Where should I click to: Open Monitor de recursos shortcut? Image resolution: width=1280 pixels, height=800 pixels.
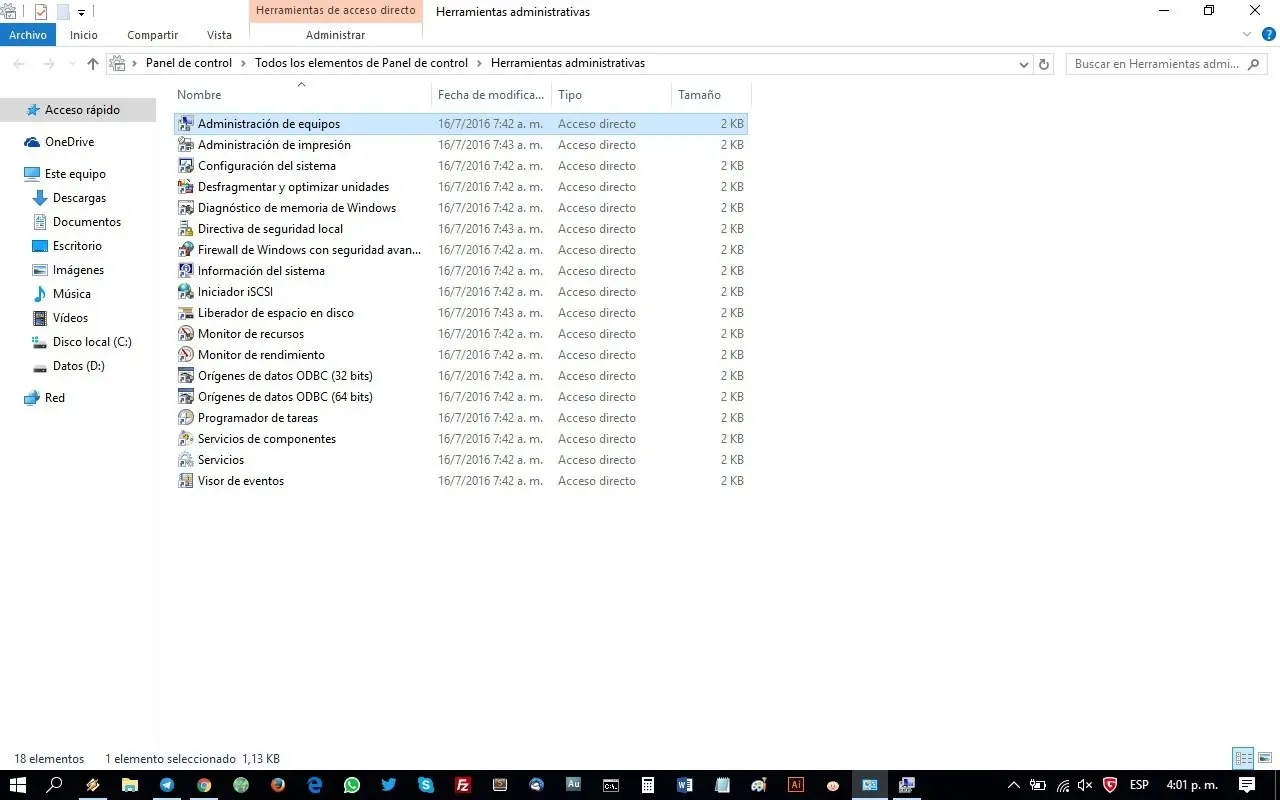click(x=251, y=333)
